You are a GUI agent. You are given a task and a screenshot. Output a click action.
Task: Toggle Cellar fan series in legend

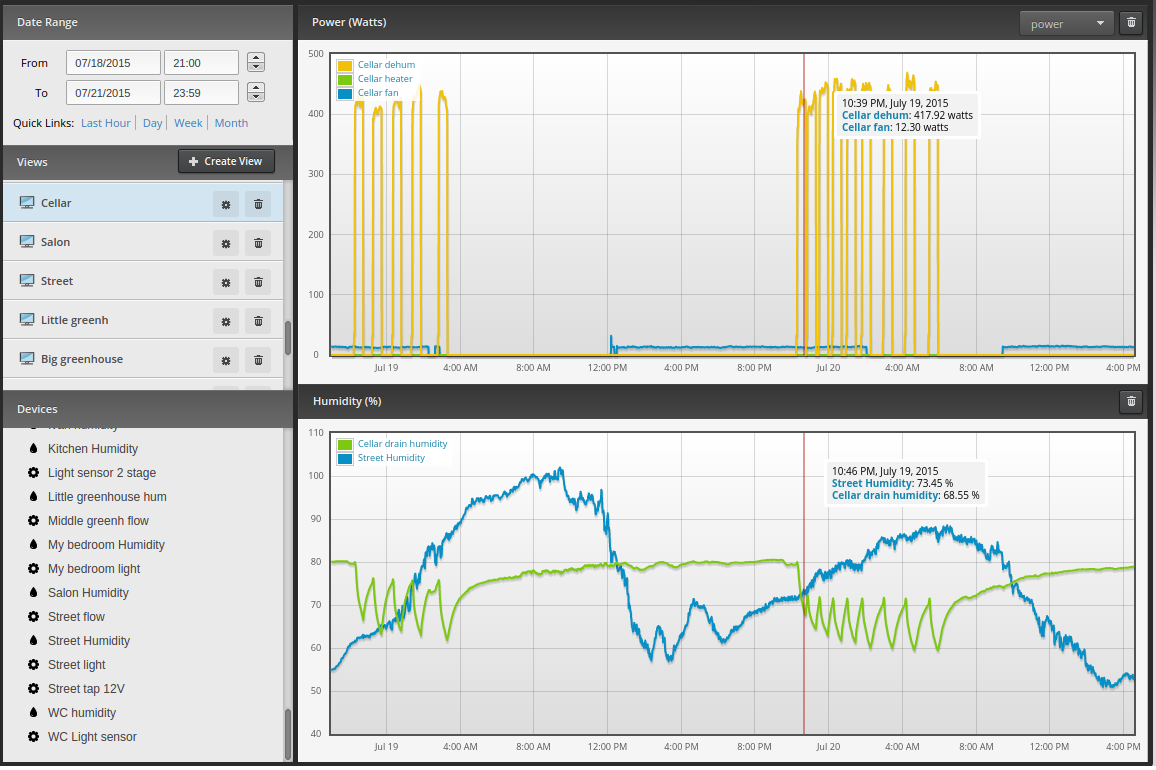[377, 93]
